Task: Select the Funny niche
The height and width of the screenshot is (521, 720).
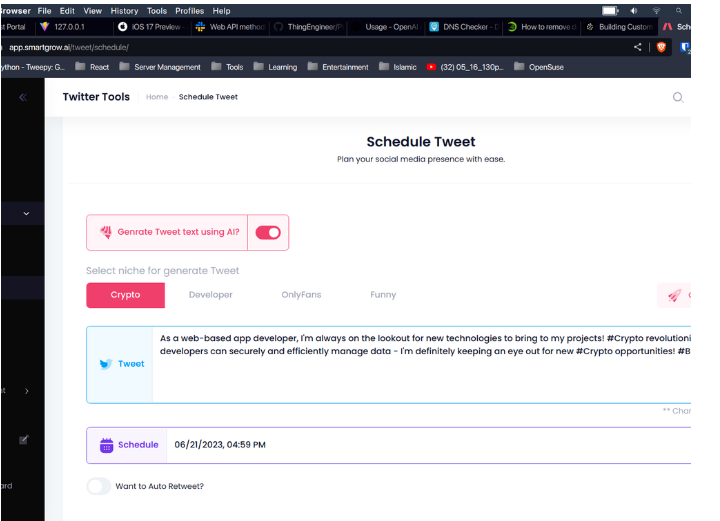Action: point(383,295)
